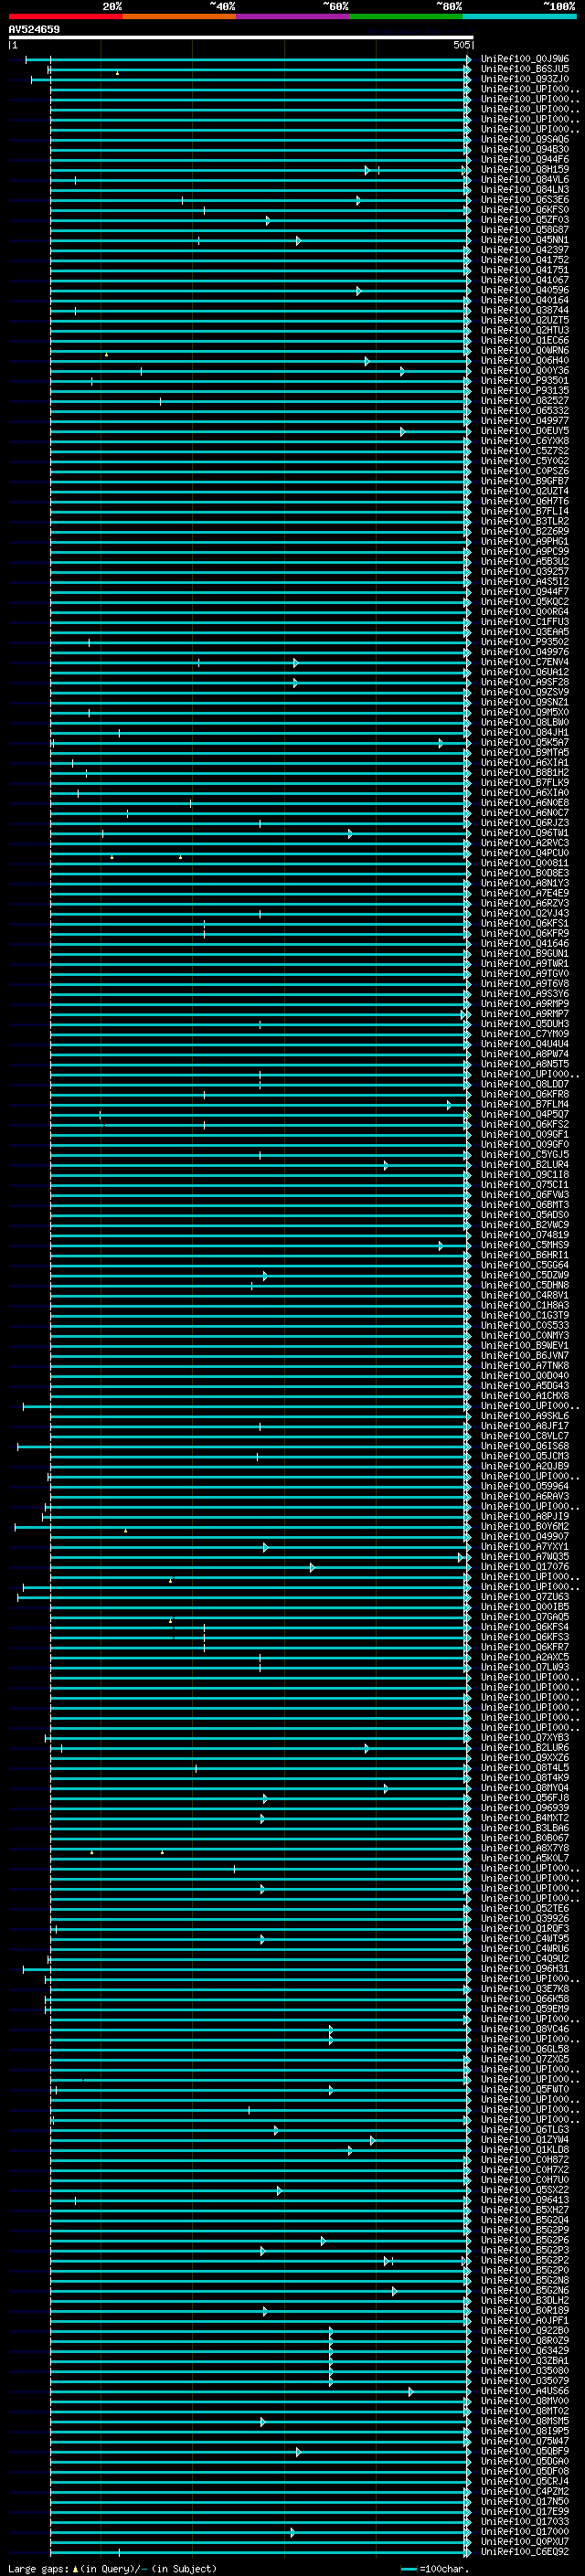Select the UniRef100_A8JF17 label
This screenshot has width=585, height=2576.
point(525,1426)
